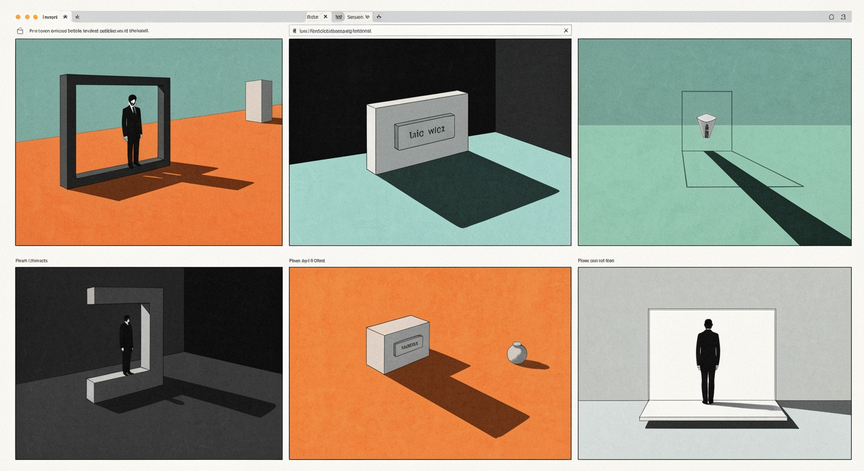Click the caption under the man-in-frame thumbnail

tap(31, 261)
